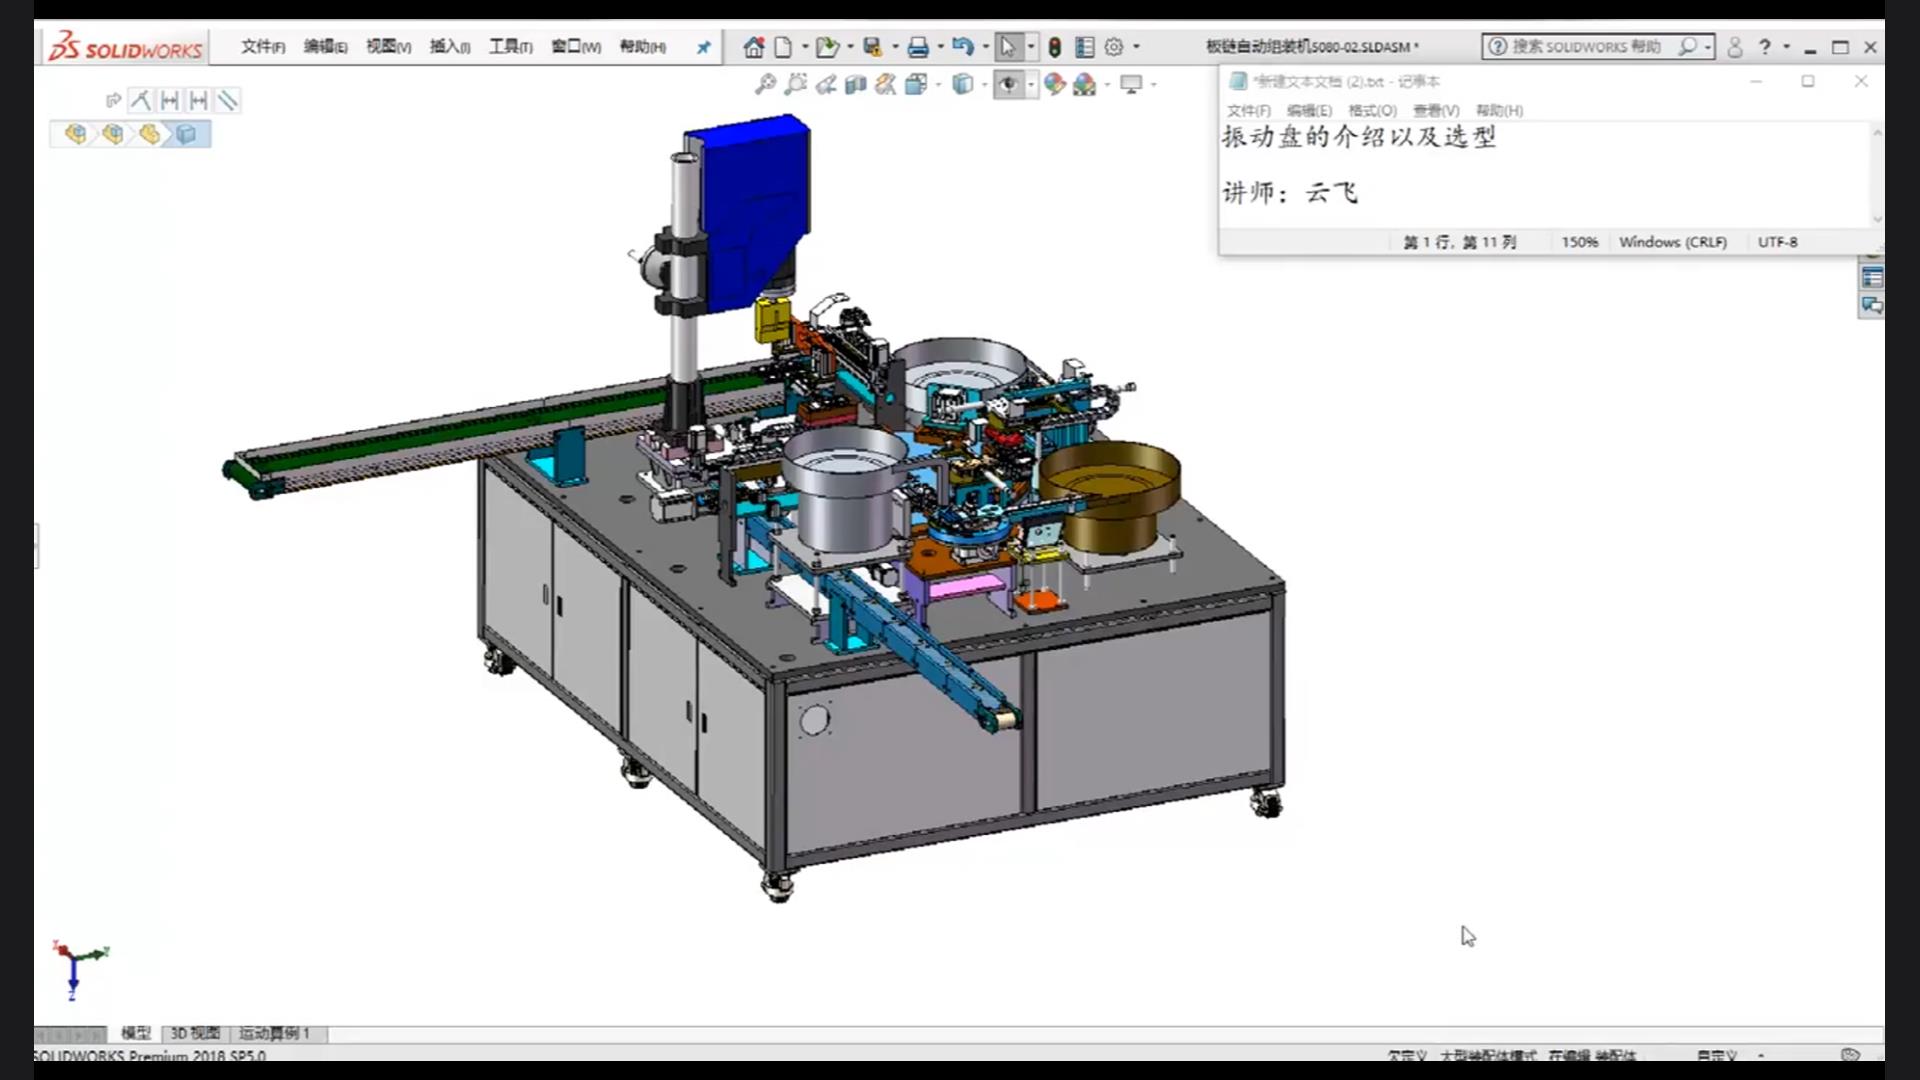Select highlighted blue cube breadcrumb icon
Image resolution: width=1920 pixels, height=1080 pixels.
coord(187,134)
